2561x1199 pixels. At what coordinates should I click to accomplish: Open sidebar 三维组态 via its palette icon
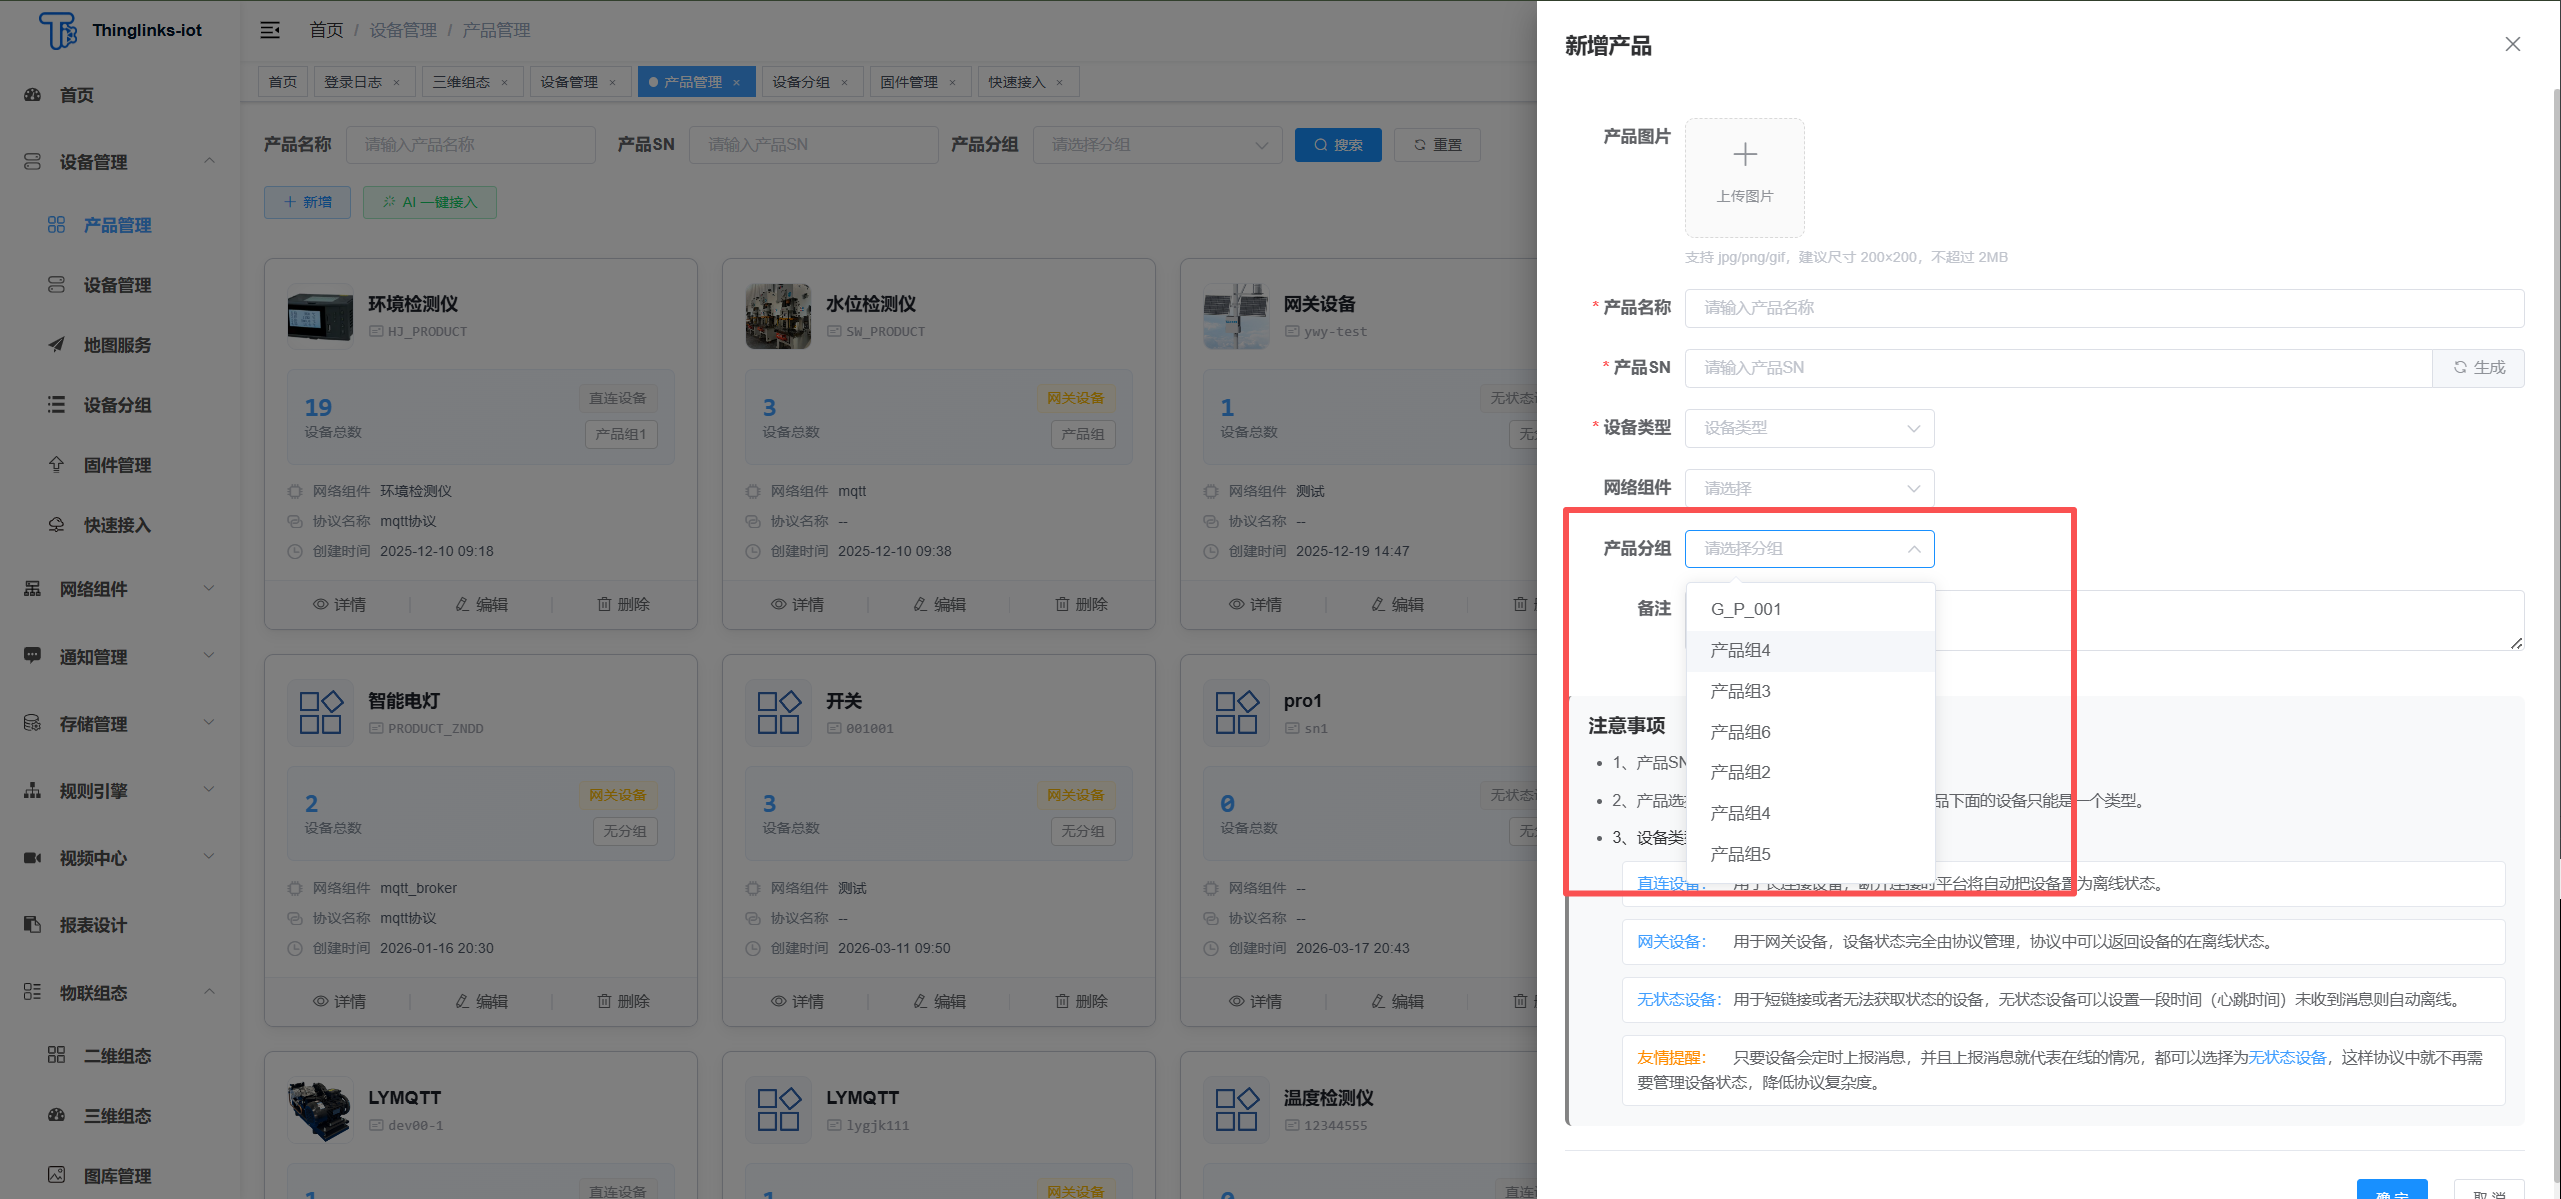(56, 1115)
